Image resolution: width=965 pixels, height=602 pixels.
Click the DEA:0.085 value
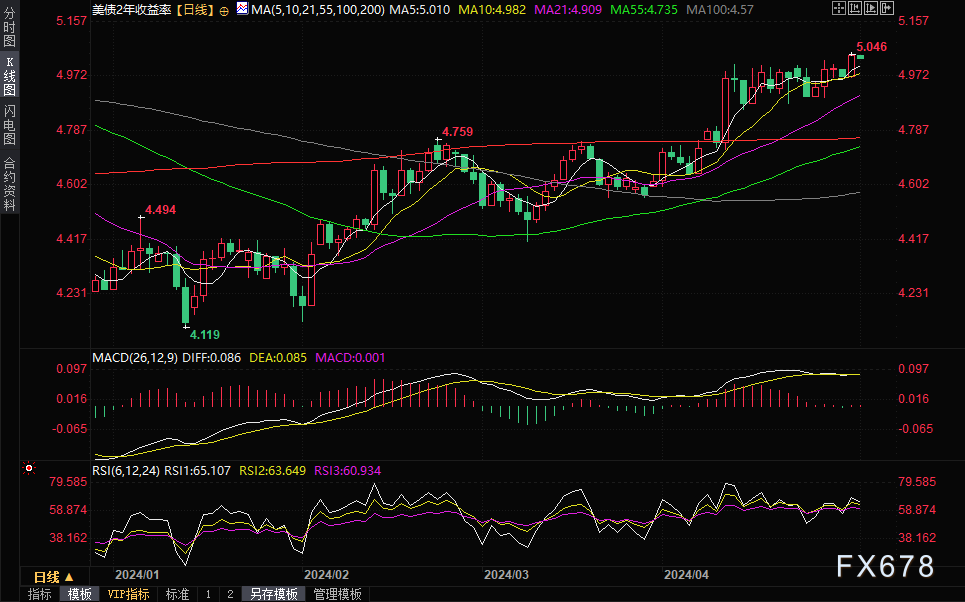(x=278, y=358)
